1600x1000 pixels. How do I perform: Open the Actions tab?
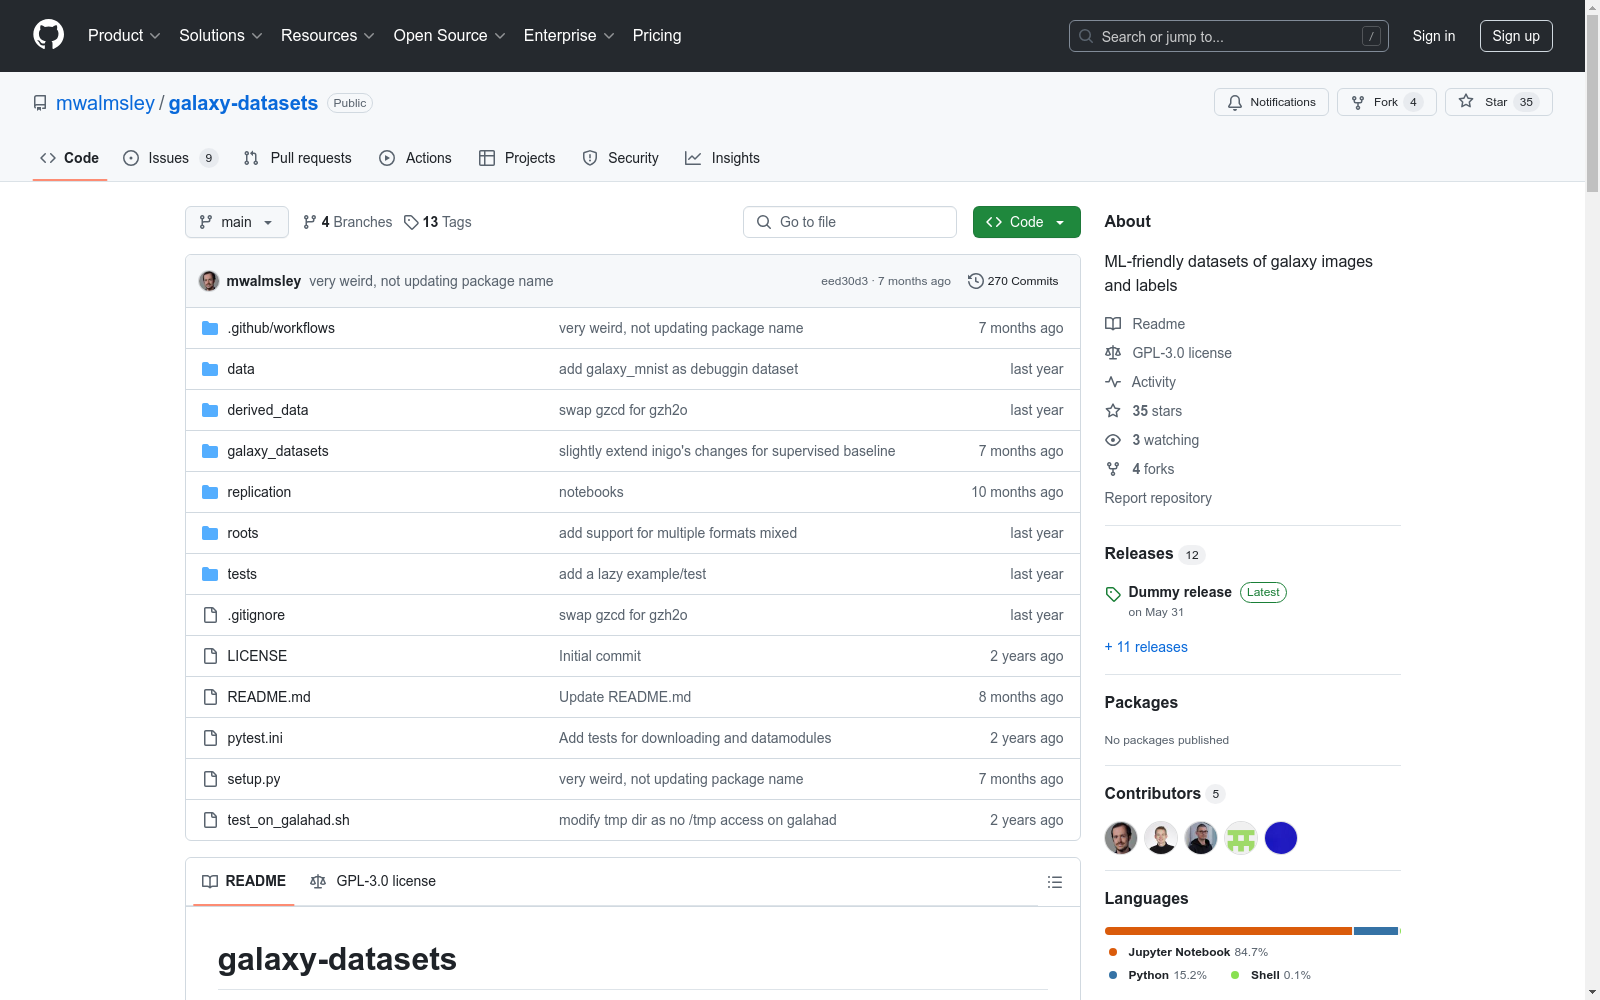click(x=416, y=158)
